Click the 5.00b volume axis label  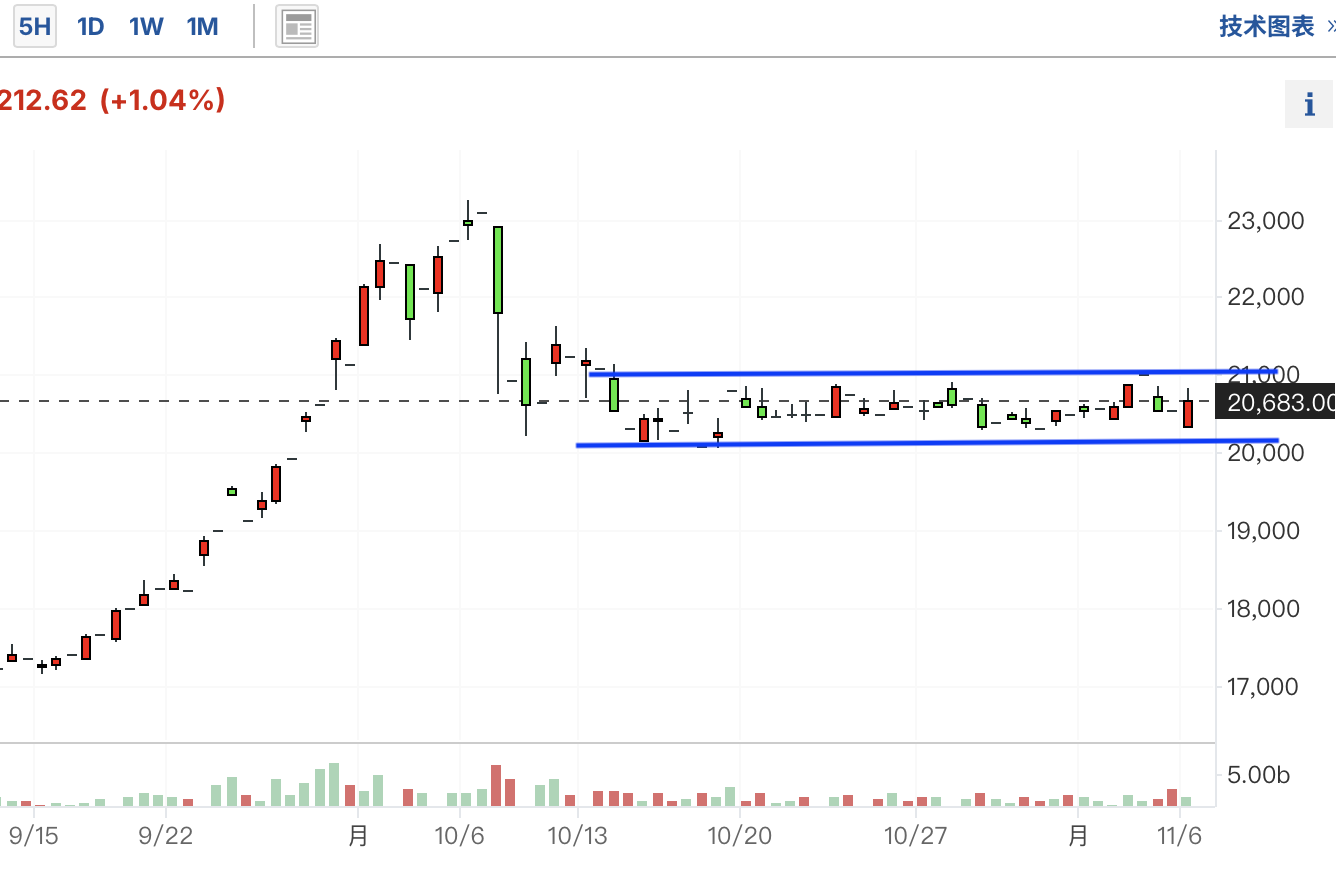(1261, 775)
